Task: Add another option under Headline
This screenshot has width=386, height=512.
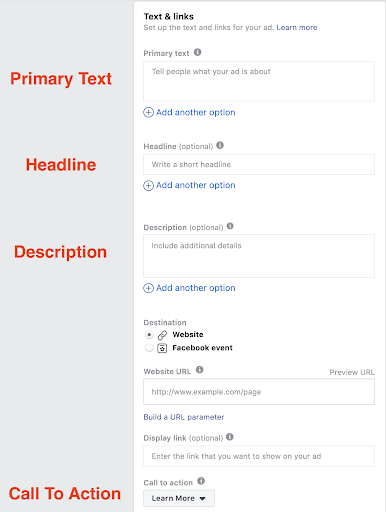Action: [189, 185]
